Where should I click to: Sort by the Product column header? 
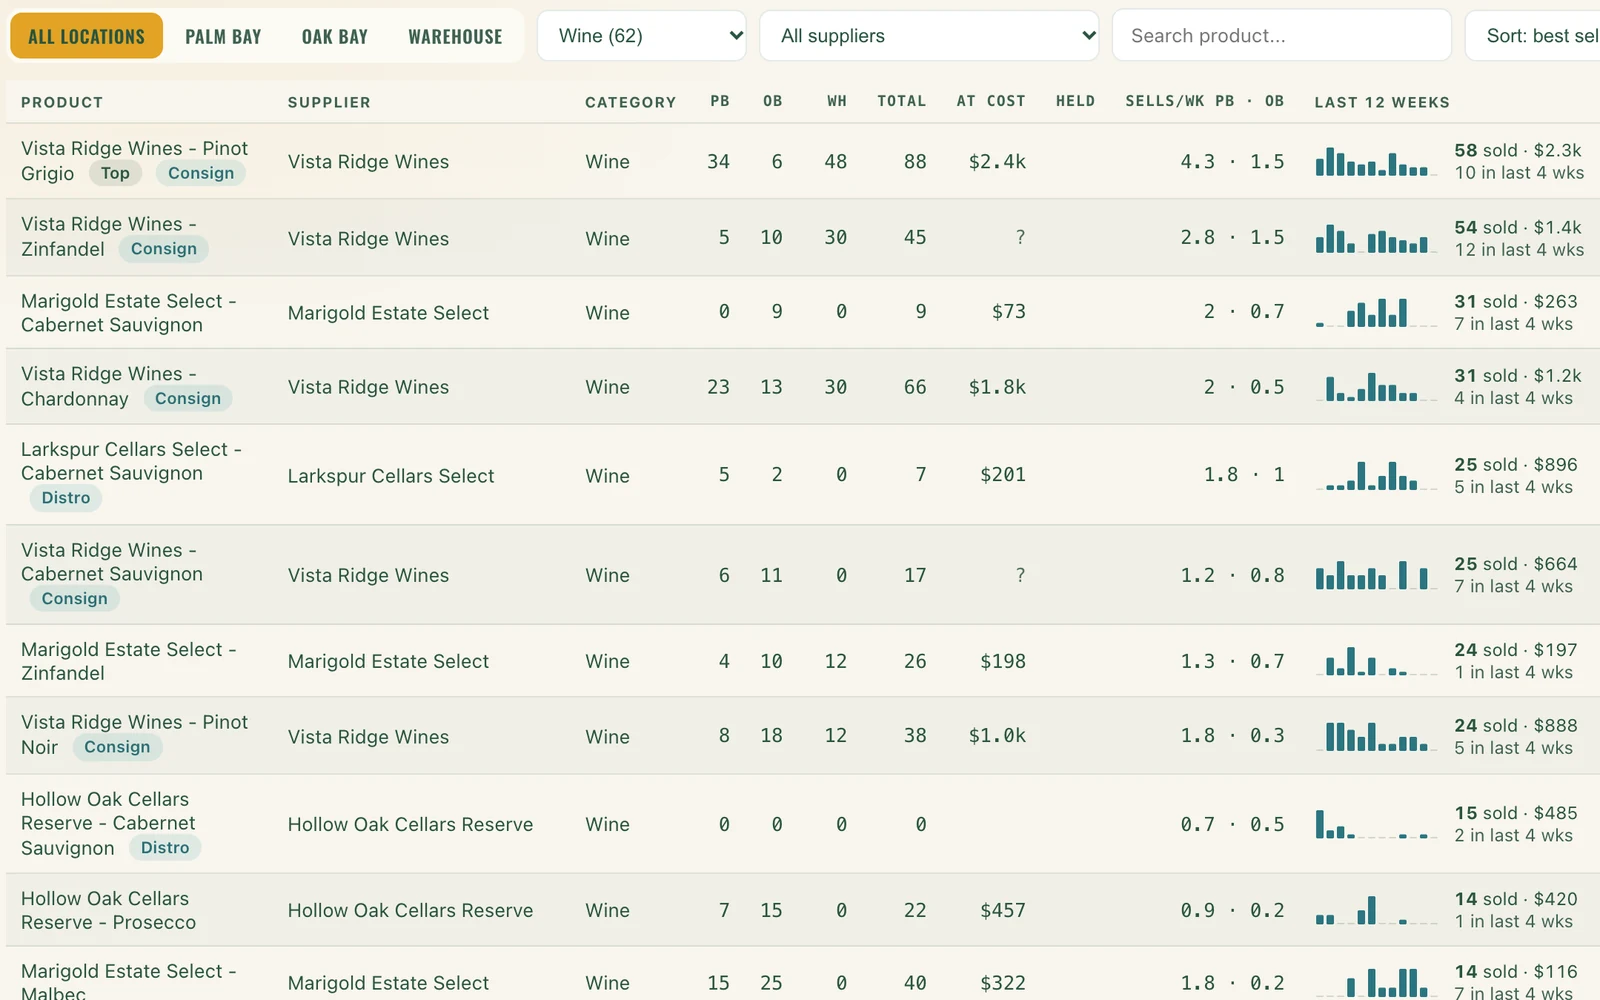[62, 102]
